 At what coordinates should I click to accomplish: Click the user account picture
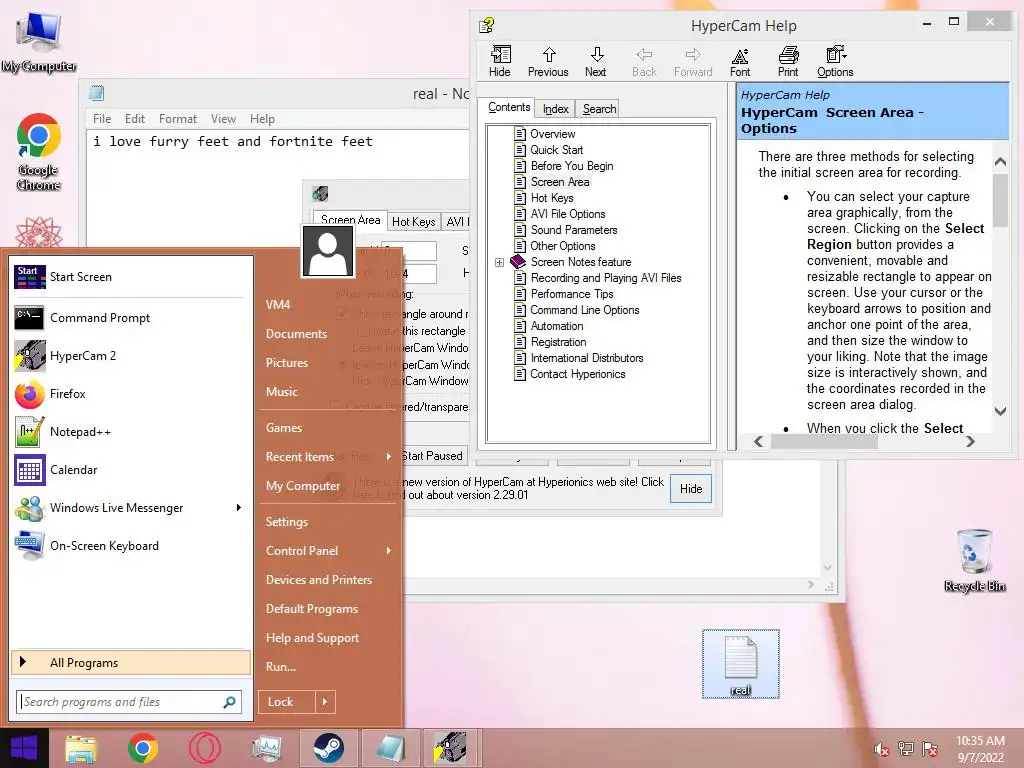328,251
